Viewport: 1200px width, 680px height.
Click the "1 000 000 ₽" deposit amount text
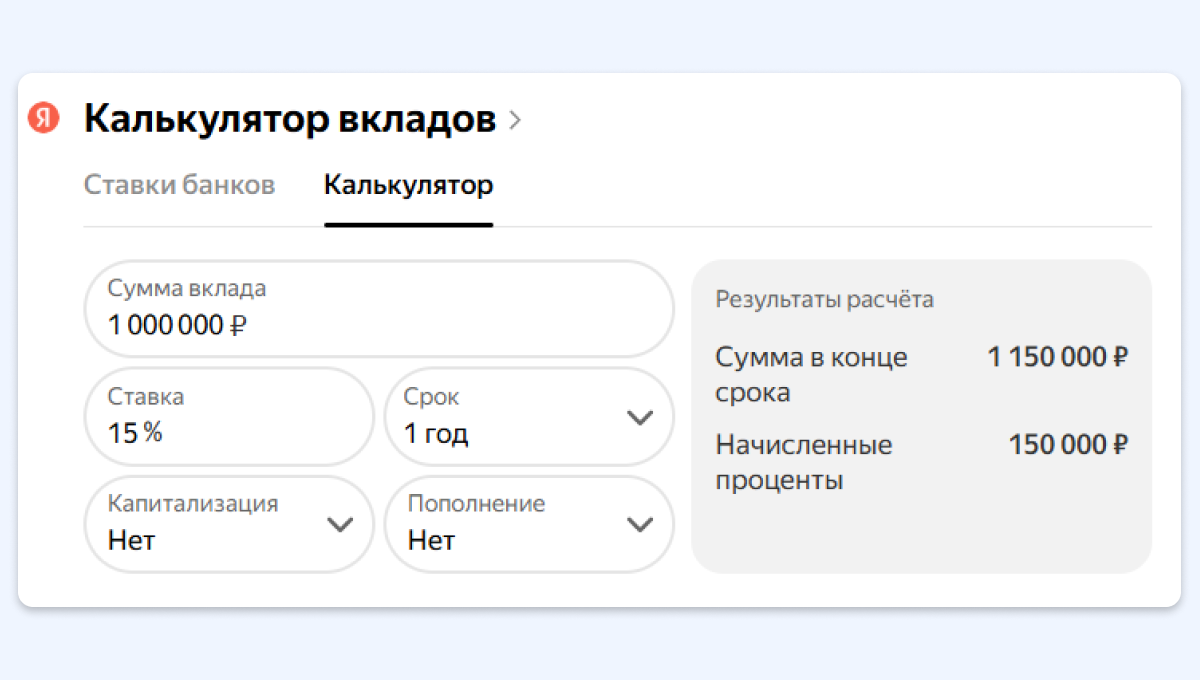[177, 325]
